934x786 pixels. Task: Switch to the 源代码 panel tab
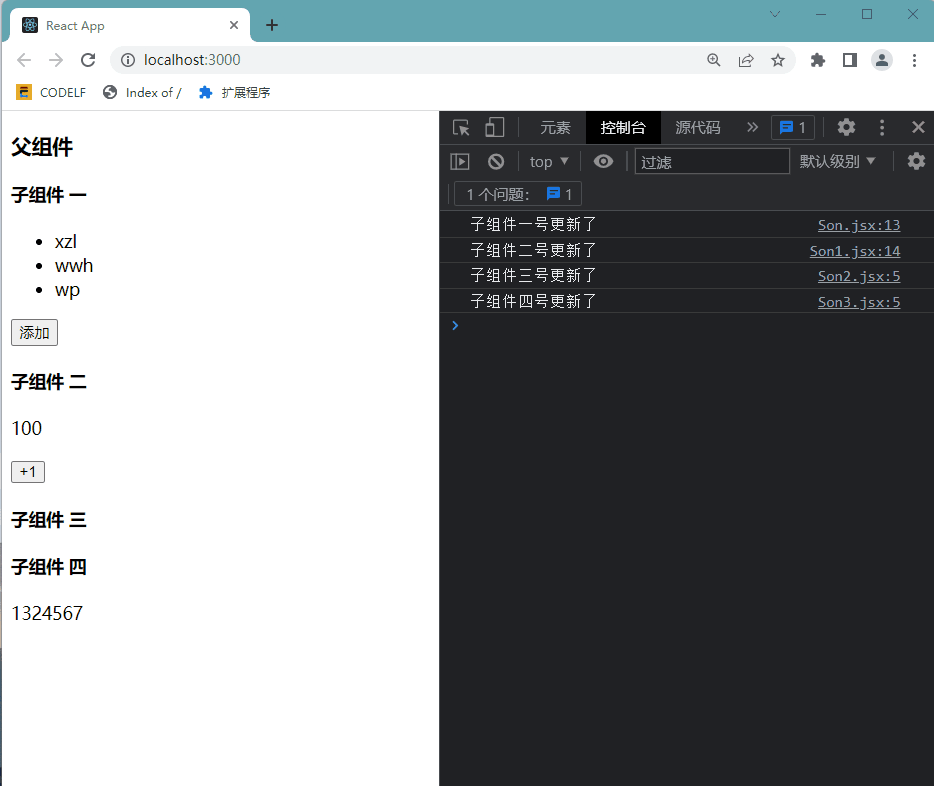(x=697, y=127)
